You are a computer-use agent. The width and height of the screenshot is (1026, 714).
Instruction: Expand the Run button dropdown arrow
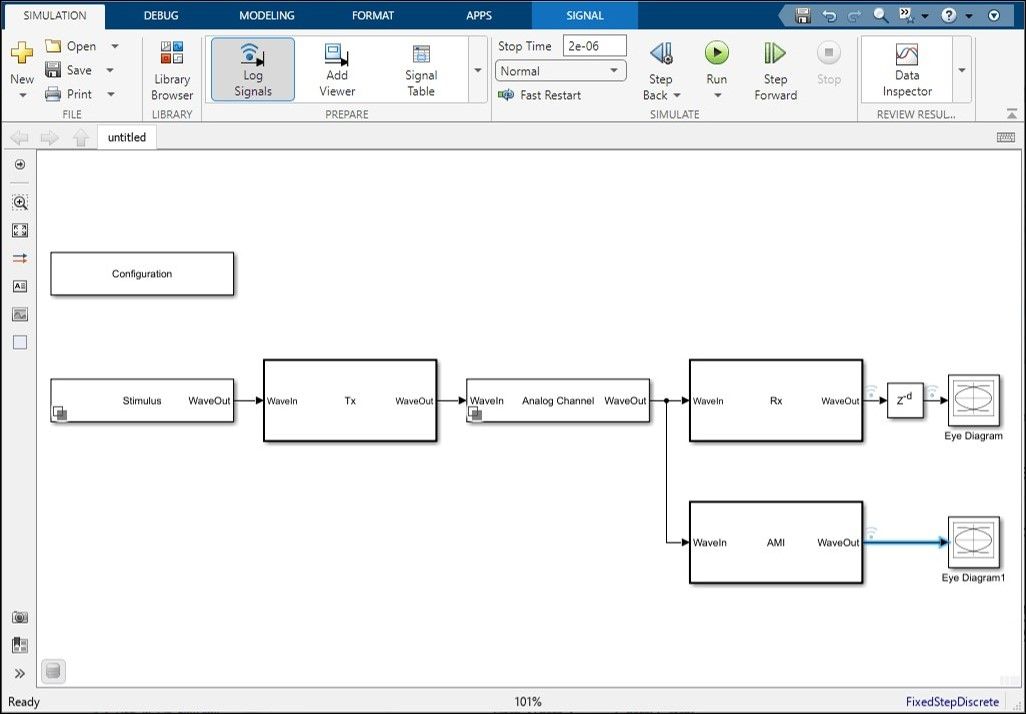[x=717, y=95]
